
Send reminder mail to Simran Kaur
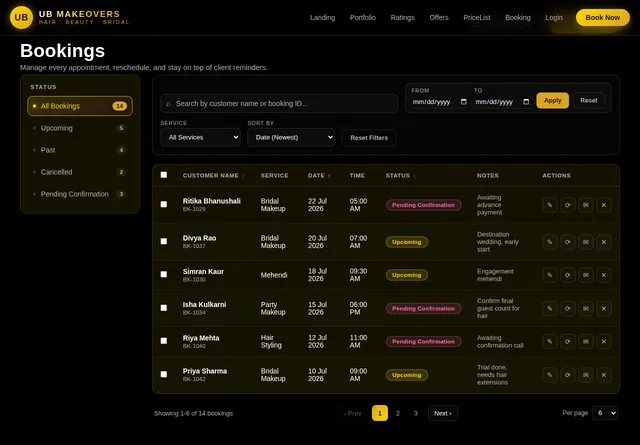pyautogui.click(x=586, y=275)
